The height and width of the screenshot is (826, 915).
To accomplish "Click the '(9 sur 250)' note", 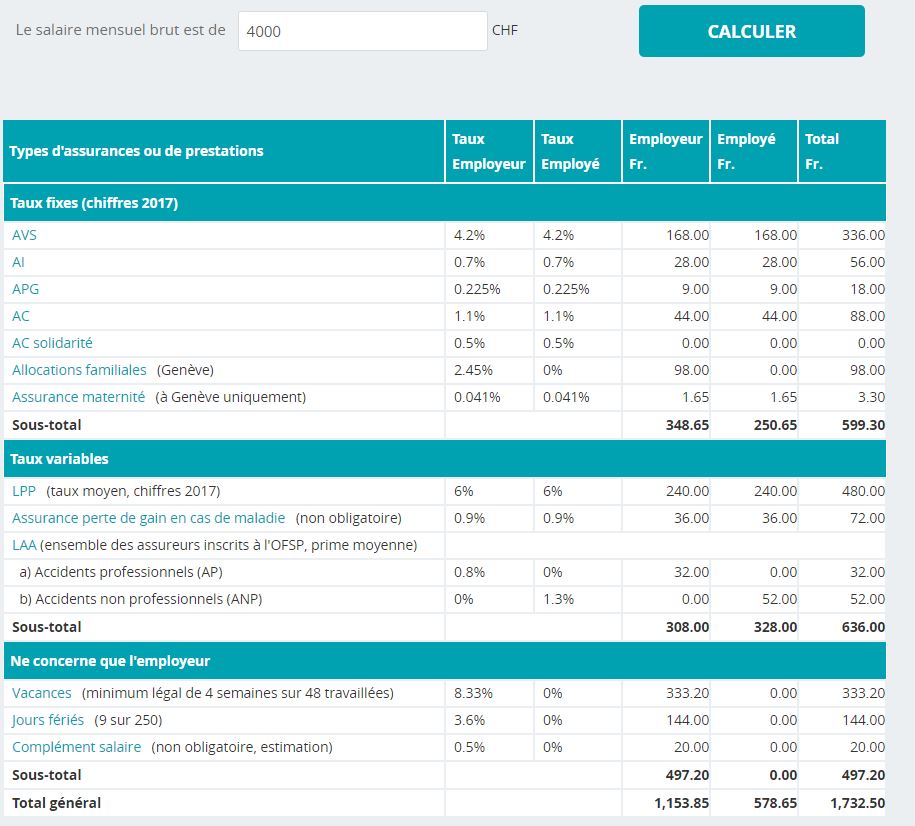I will [128, 720].
